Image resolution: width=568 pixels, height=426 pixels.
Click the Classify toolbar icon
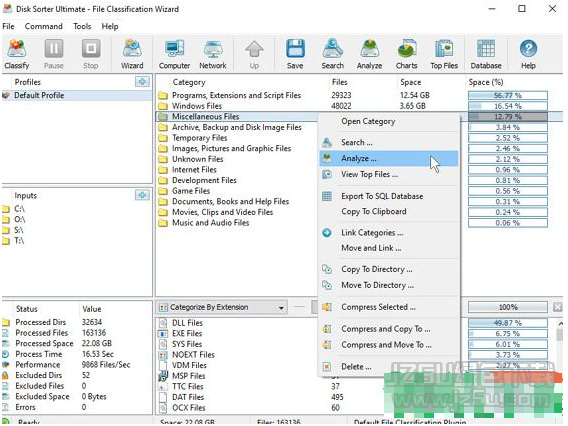(x=17, y=54)
